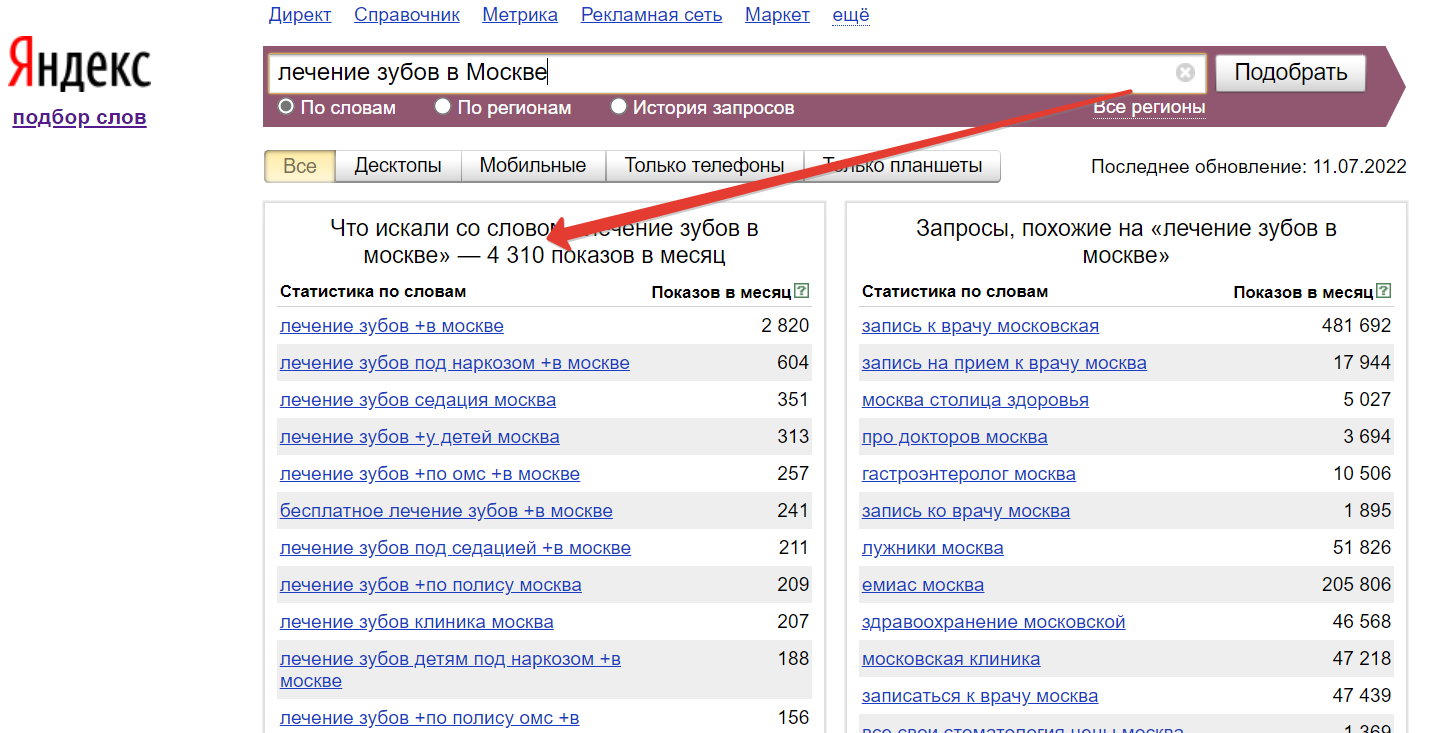The width and height of the screenshot is (1449, 733).
Task: Click the 604 impressions value
Action: click(793, 363)
